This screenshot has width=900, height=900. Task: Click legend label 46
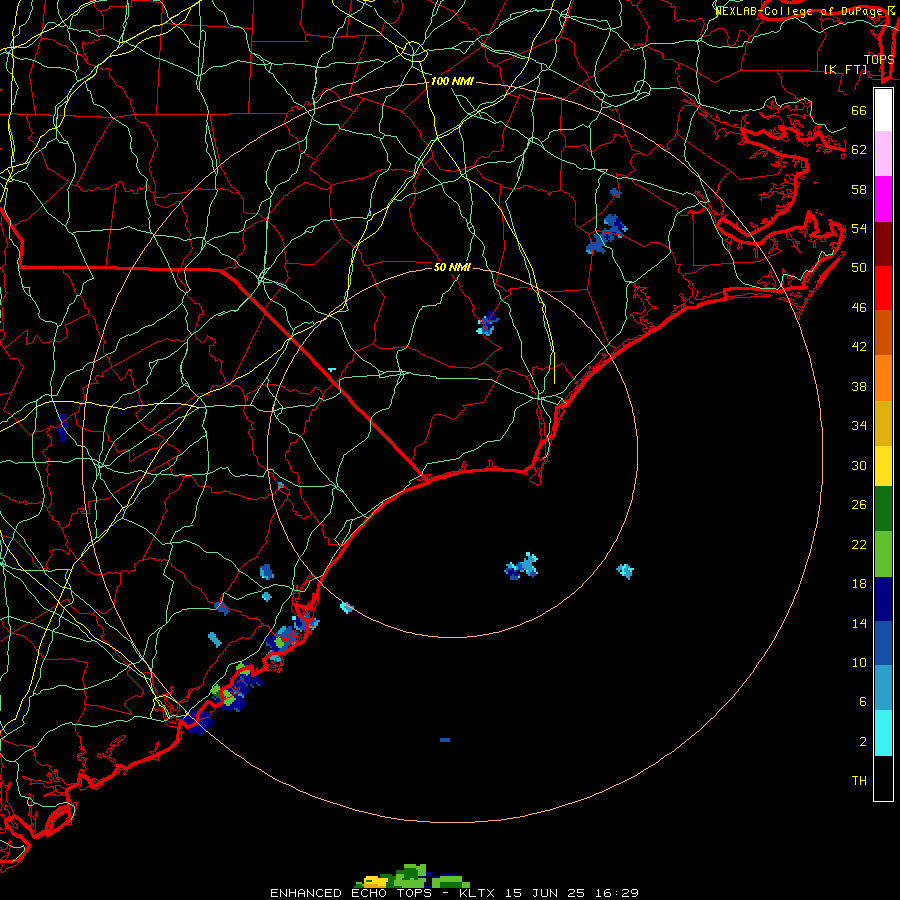(859, 308)
